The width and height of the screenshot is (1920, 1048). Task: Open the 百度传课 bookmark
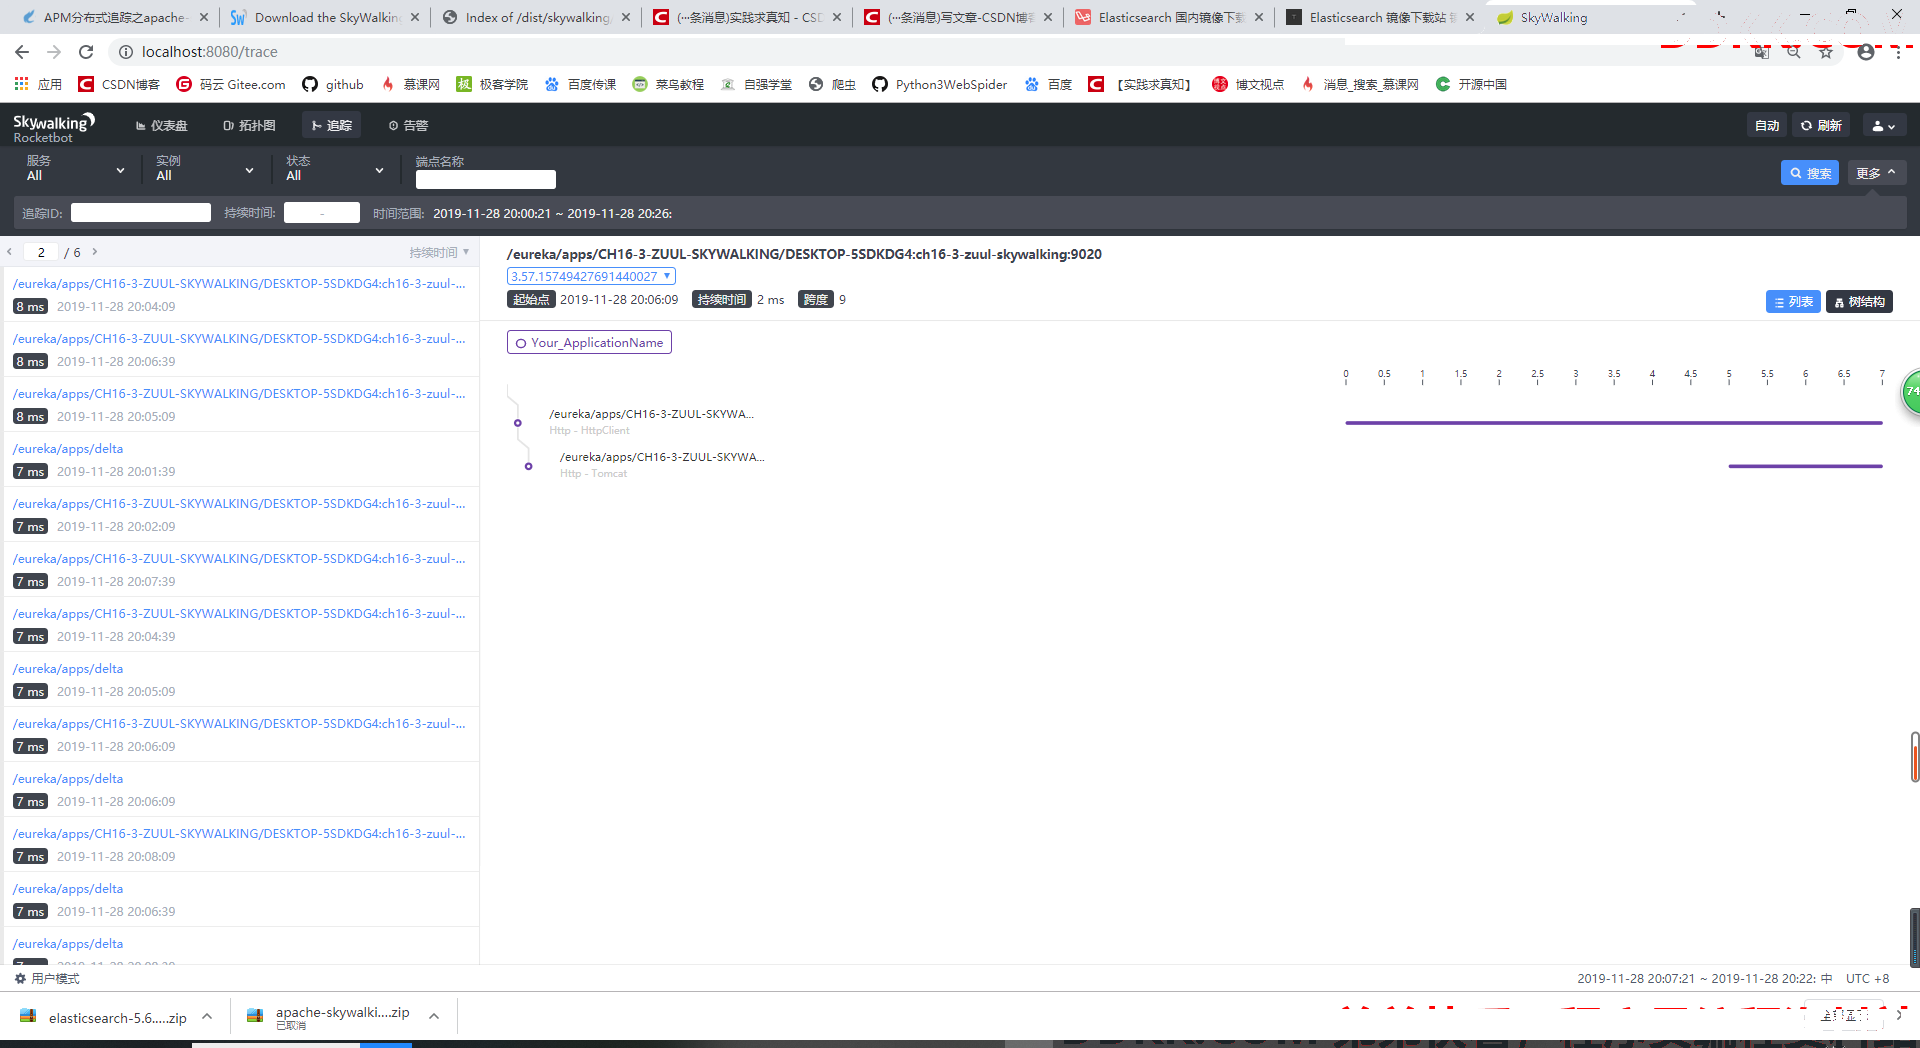pos(580,84)
